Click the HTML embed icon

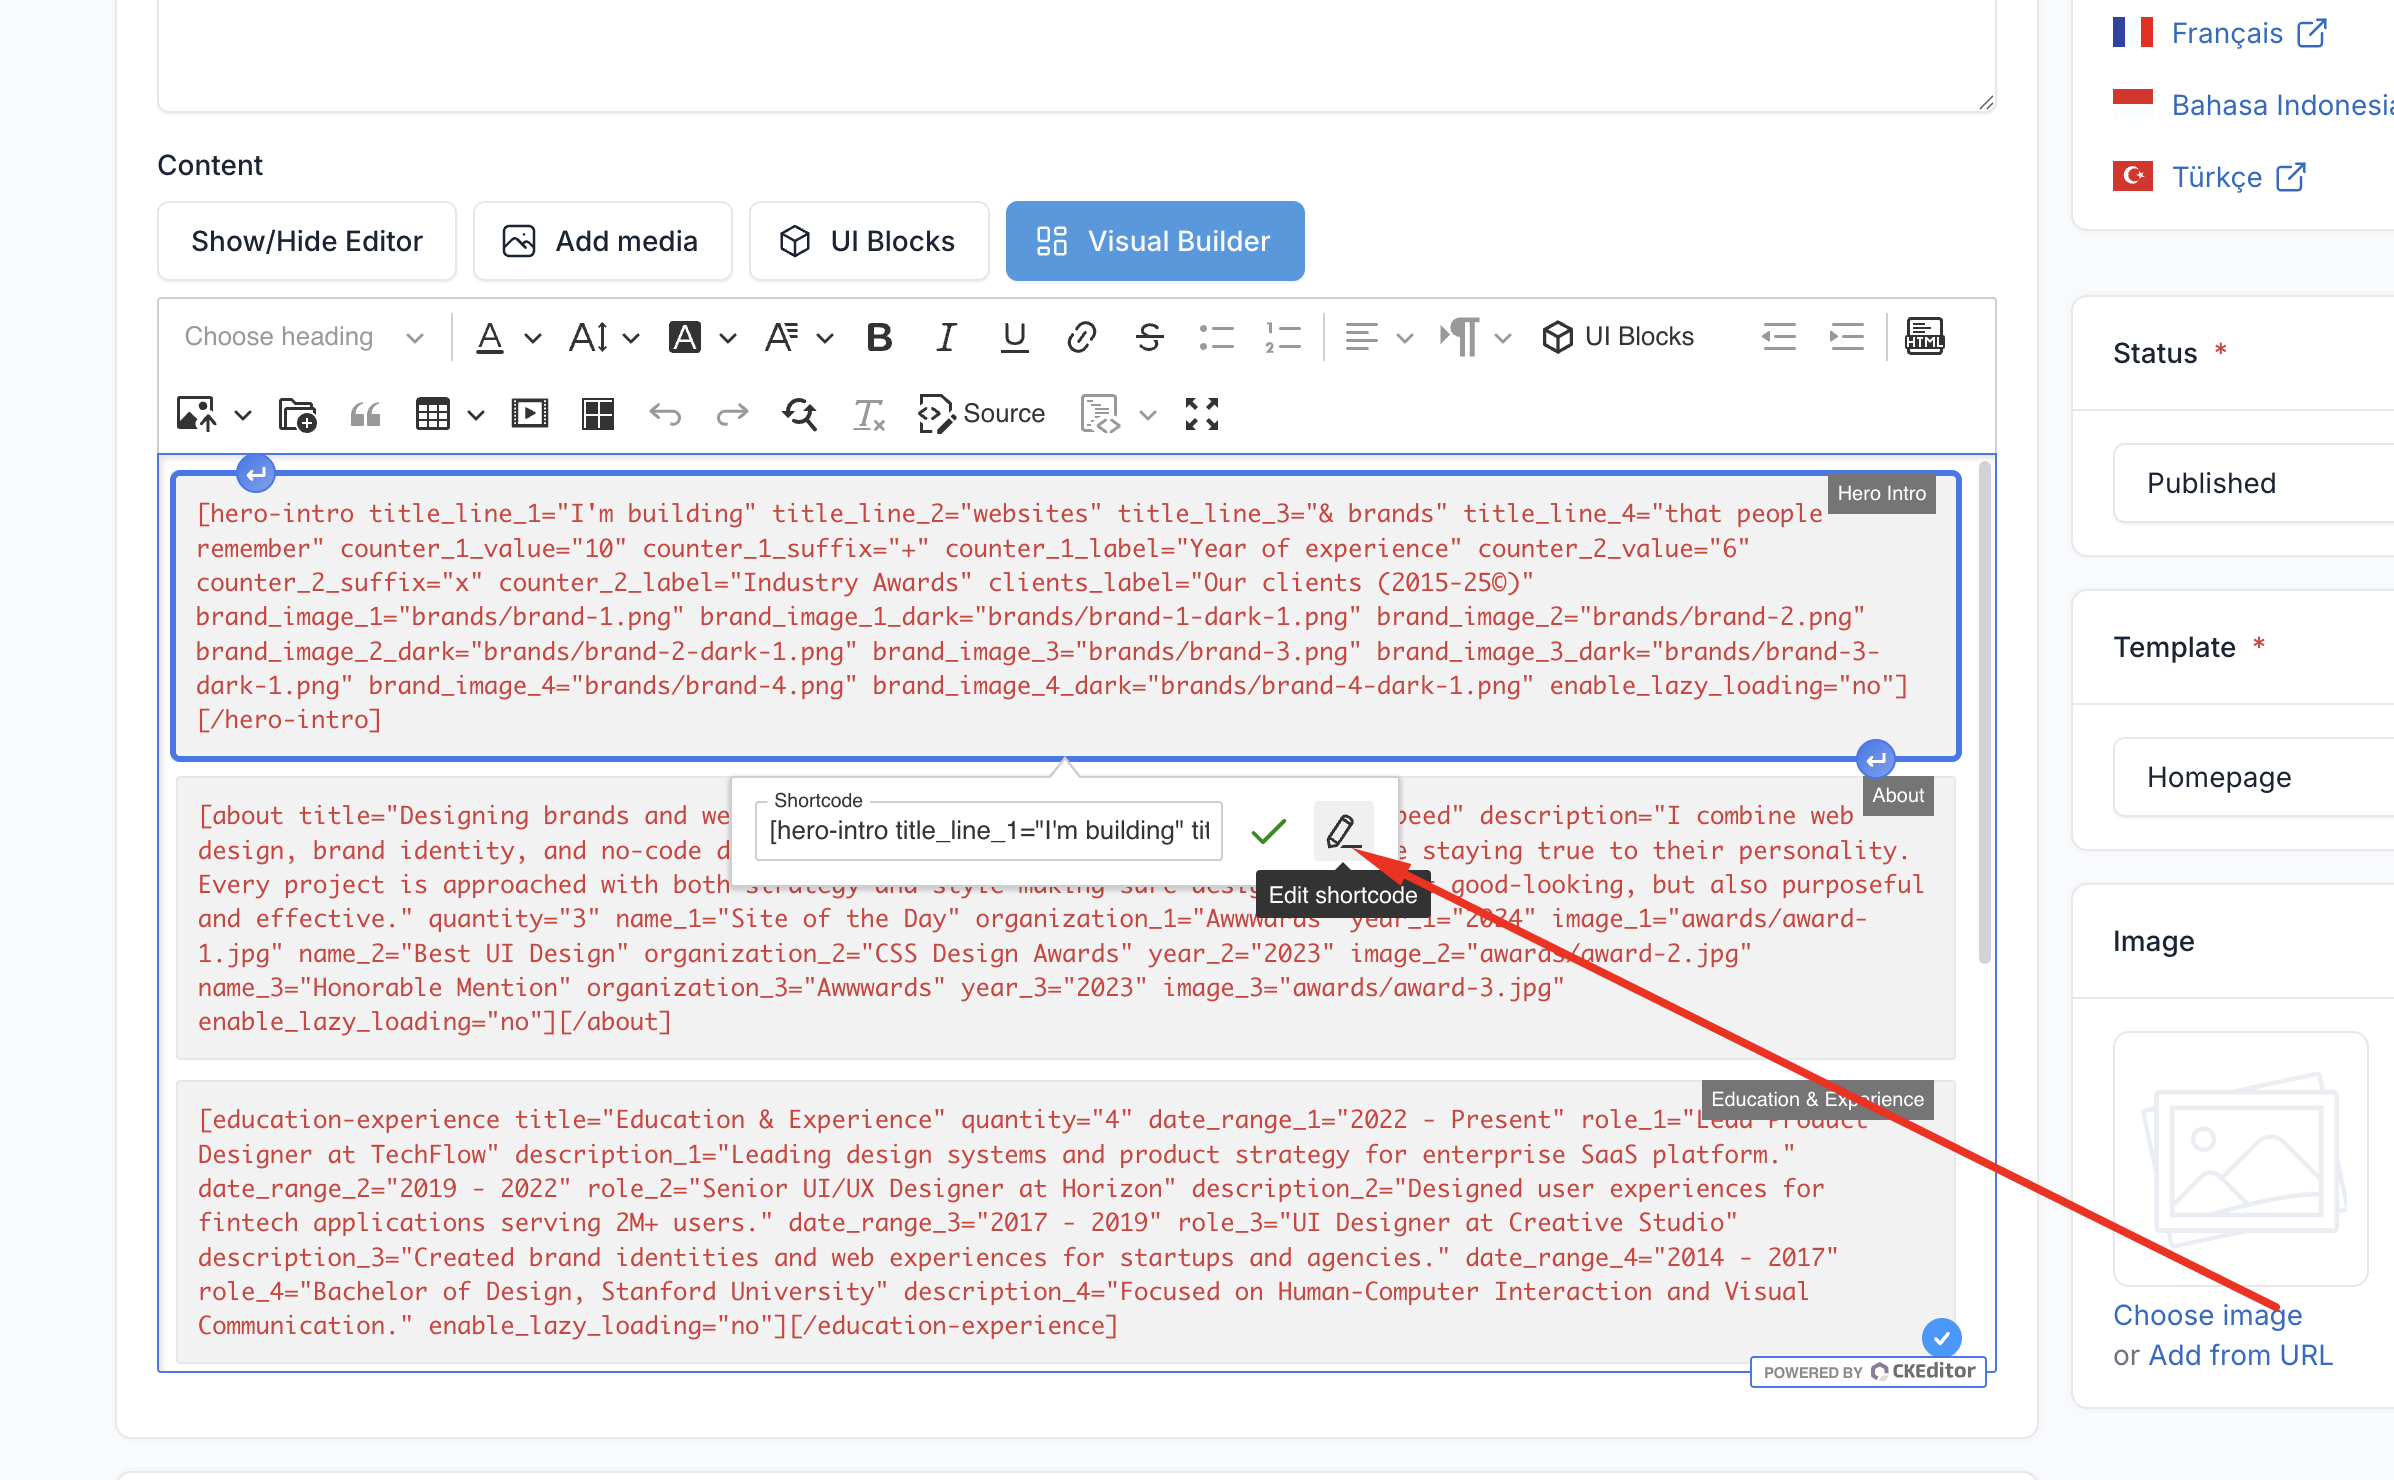tap(1924, 337)
